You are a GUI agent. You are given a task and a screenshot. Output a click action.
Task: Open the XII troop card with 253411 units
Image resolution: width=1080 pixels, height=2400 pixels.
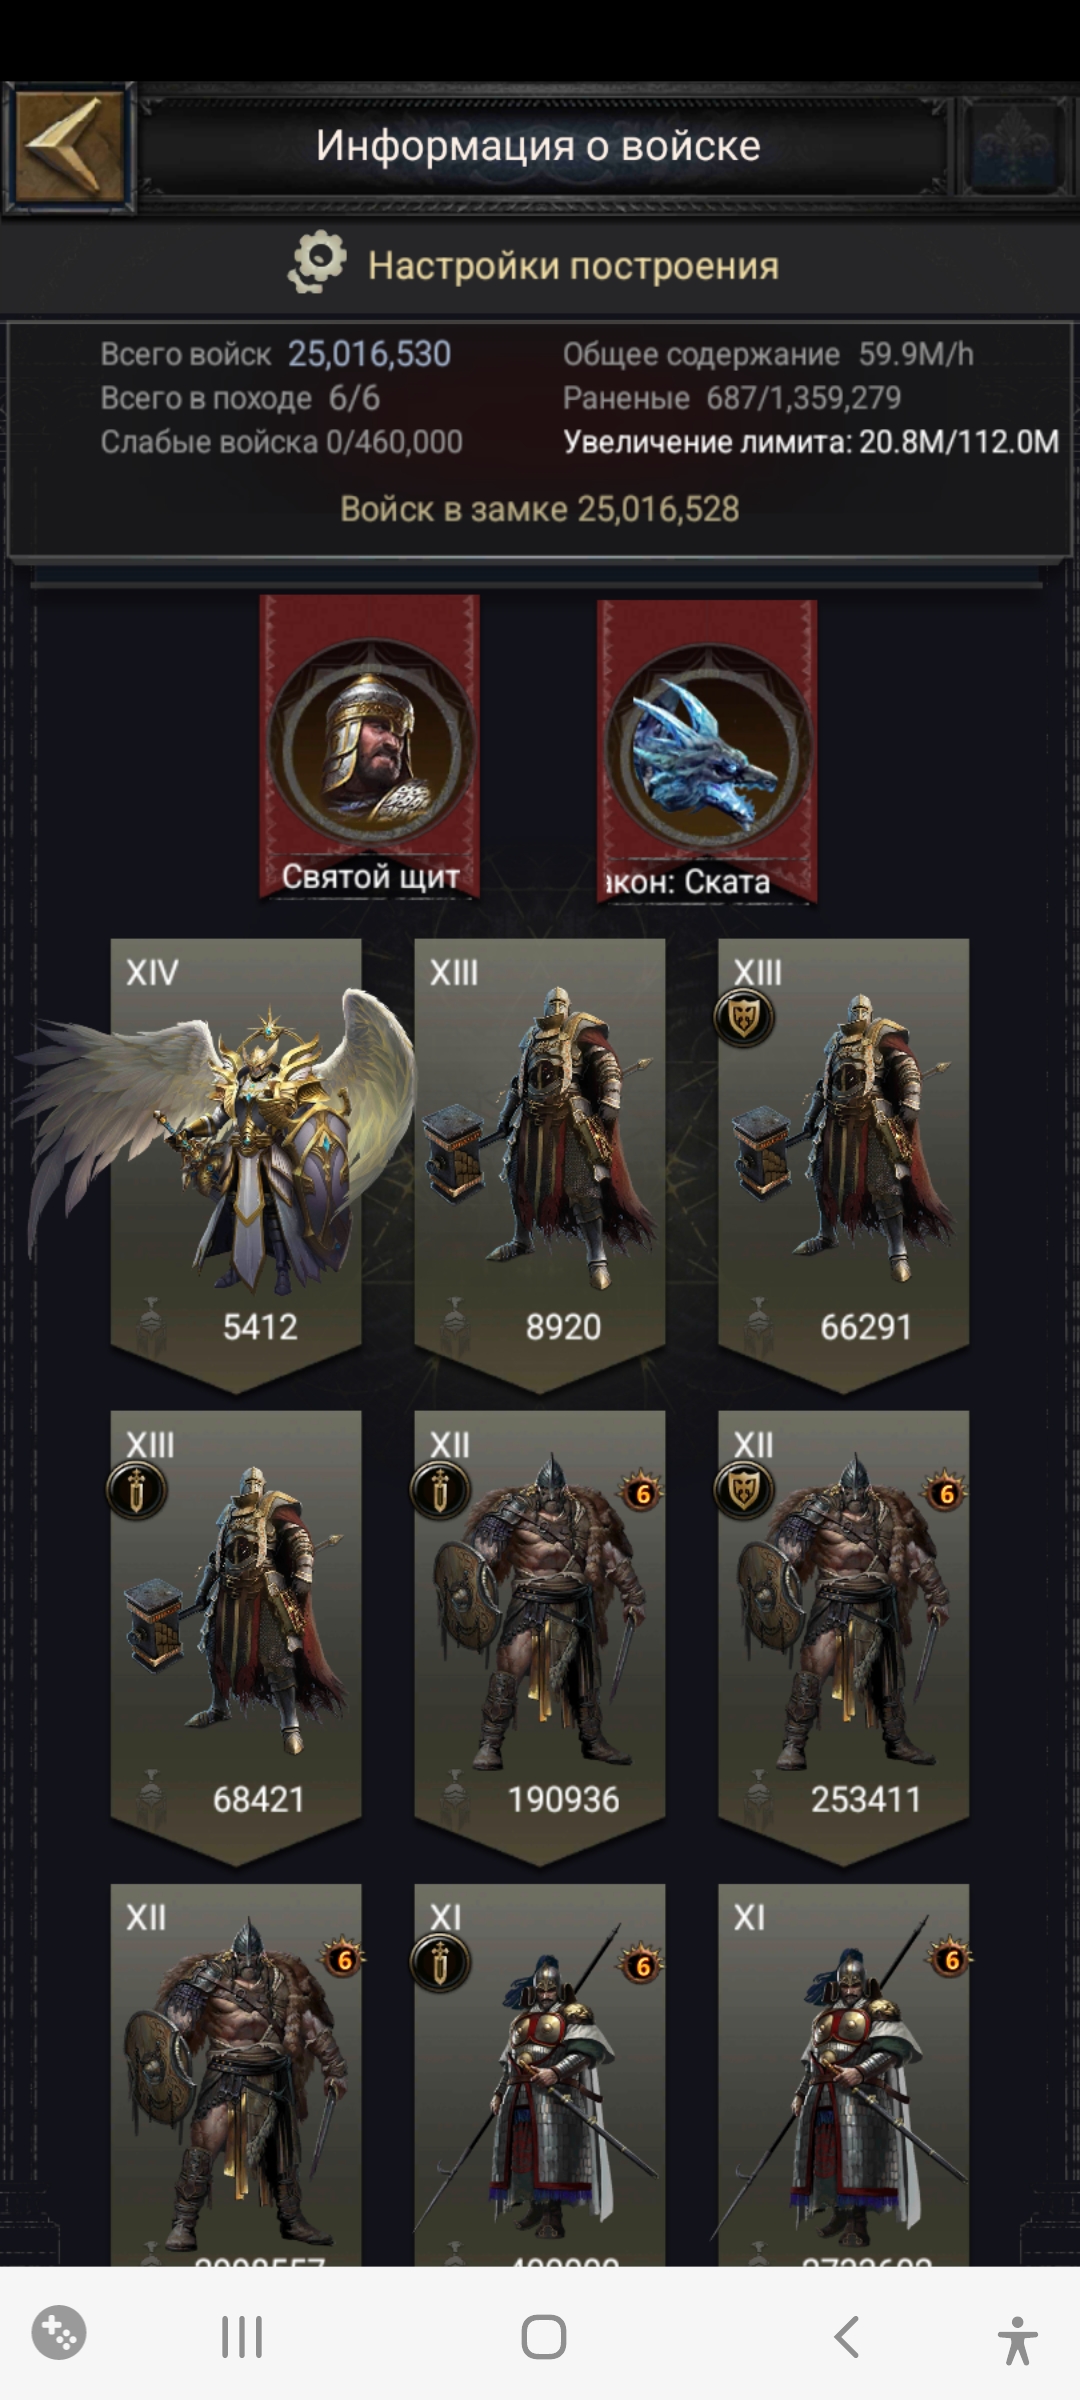[x=844, y=1636]
